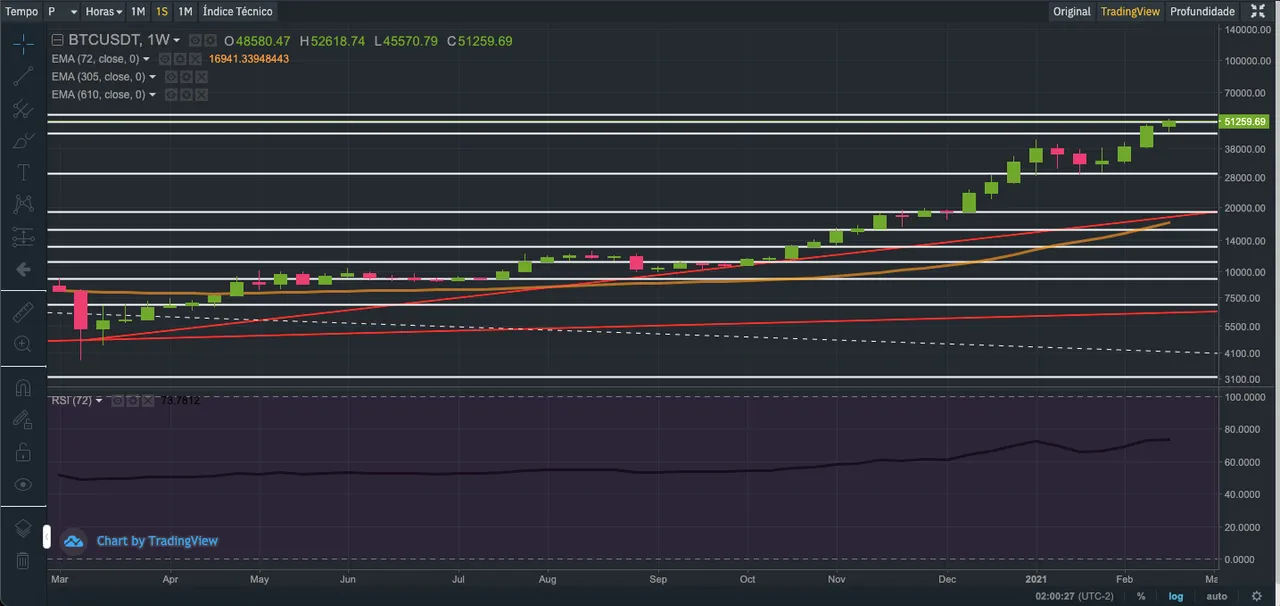Open EMA 610 settings gear

[x=186, y=95]
